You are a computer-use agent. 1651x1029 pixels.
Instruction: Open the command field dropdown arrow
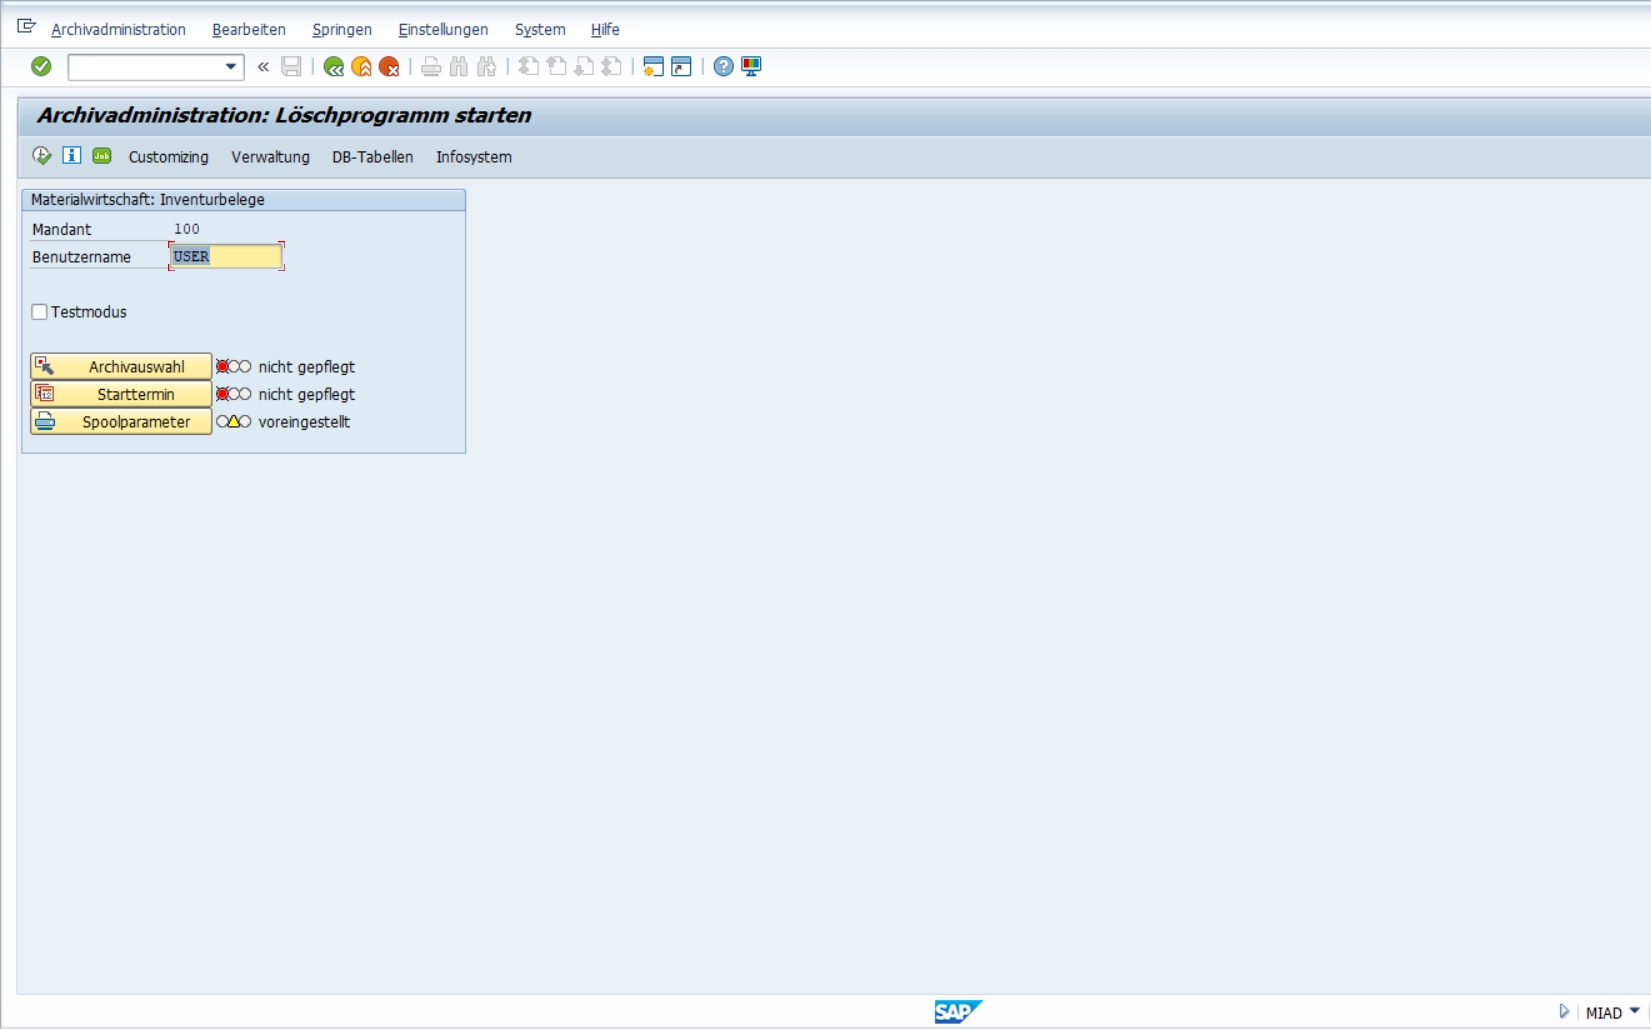pyautogui.click(x=231, y=67)
